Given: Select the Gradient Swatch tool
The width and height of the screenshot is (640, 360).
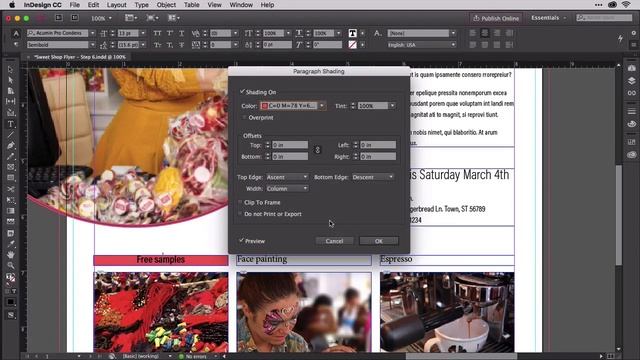Looking at the screenshot, I should 11,211.
